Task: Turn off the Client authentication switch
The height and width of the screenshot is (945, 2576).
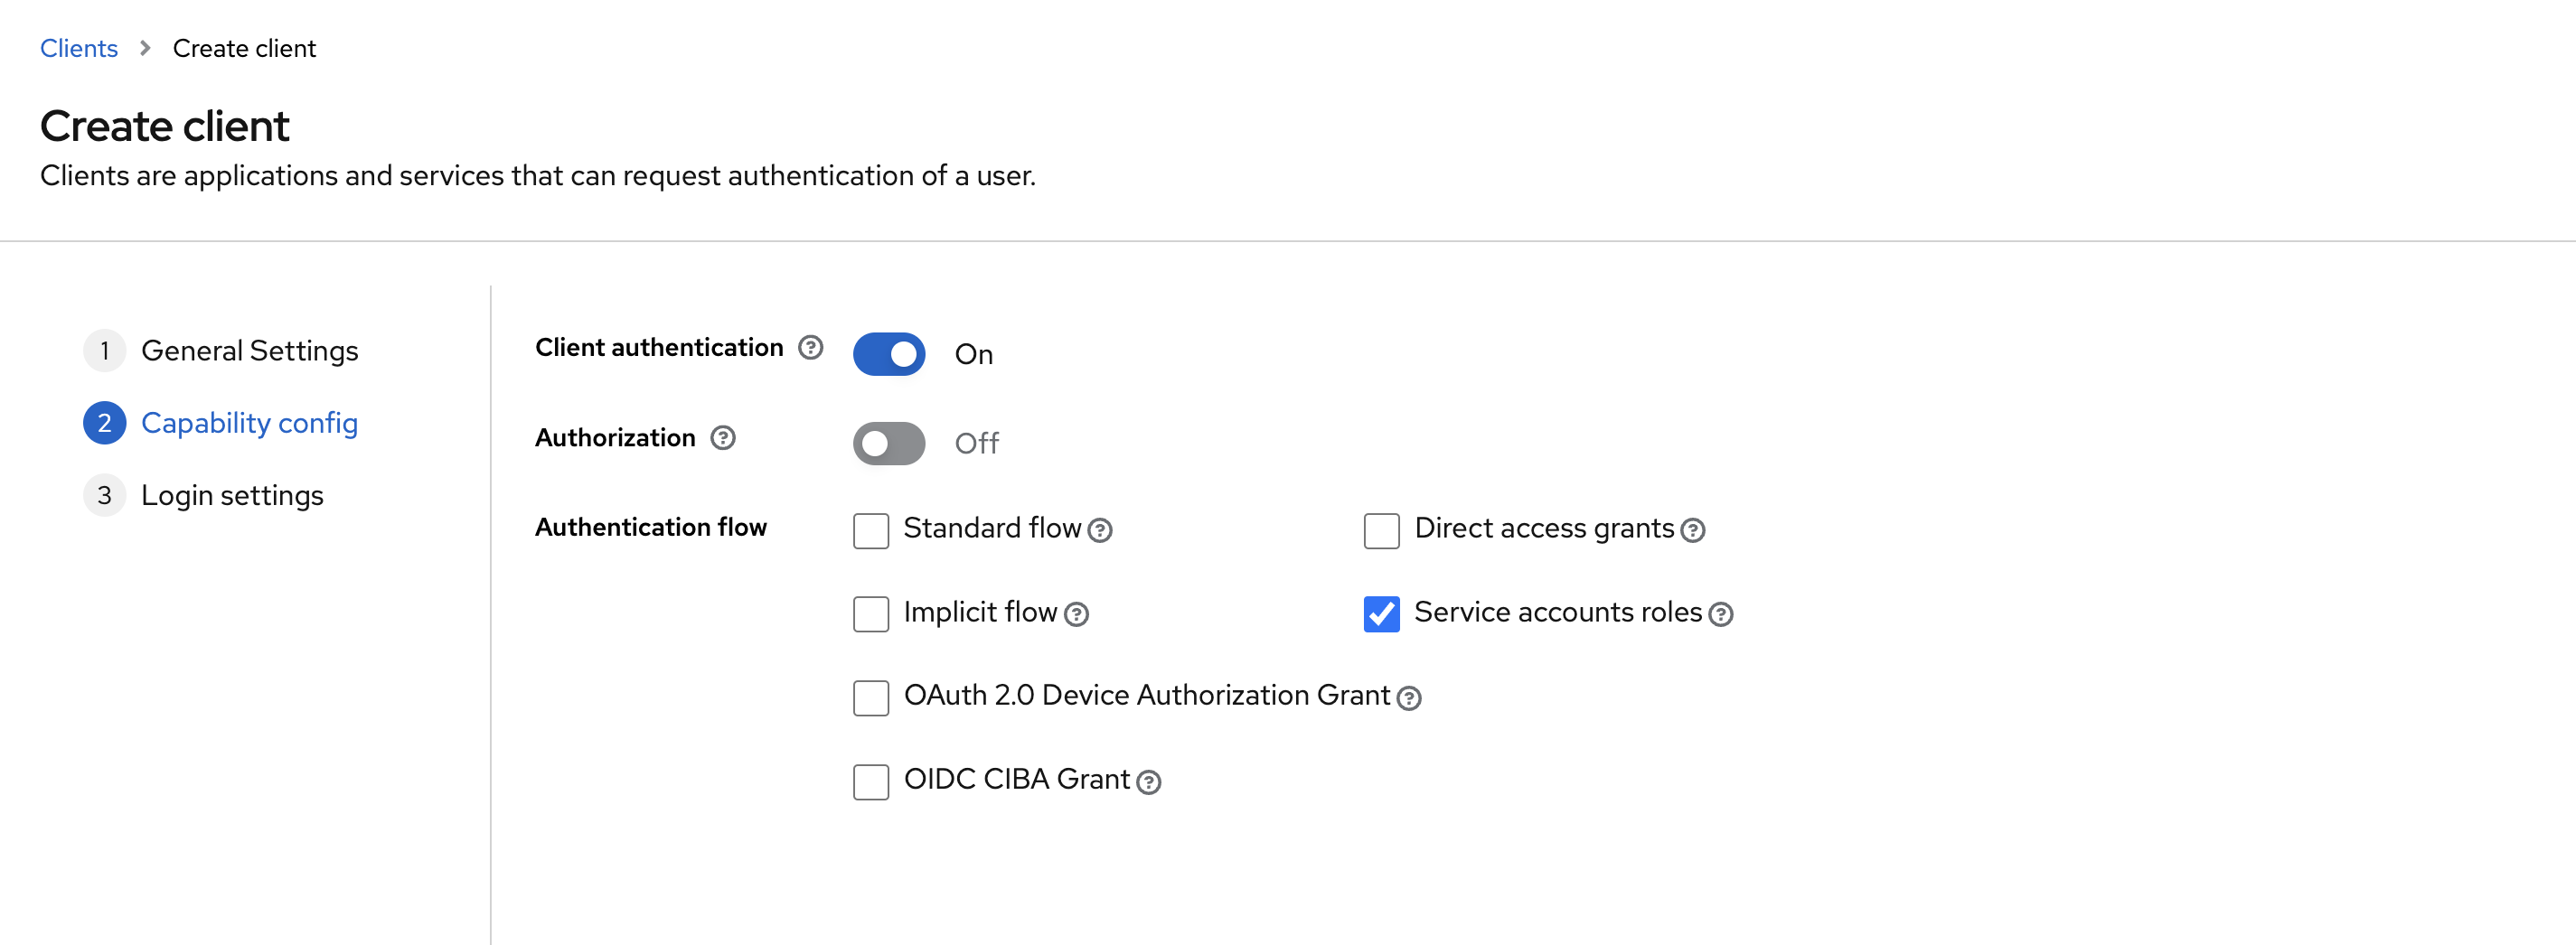Action: (888, 354)
